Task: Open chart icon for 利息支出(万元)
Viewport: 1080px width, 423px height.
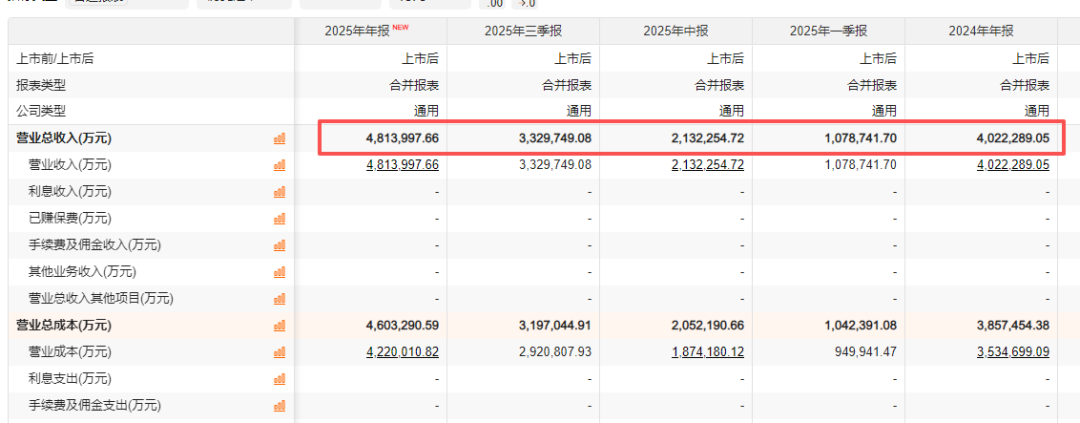Action: coord(280,379)
